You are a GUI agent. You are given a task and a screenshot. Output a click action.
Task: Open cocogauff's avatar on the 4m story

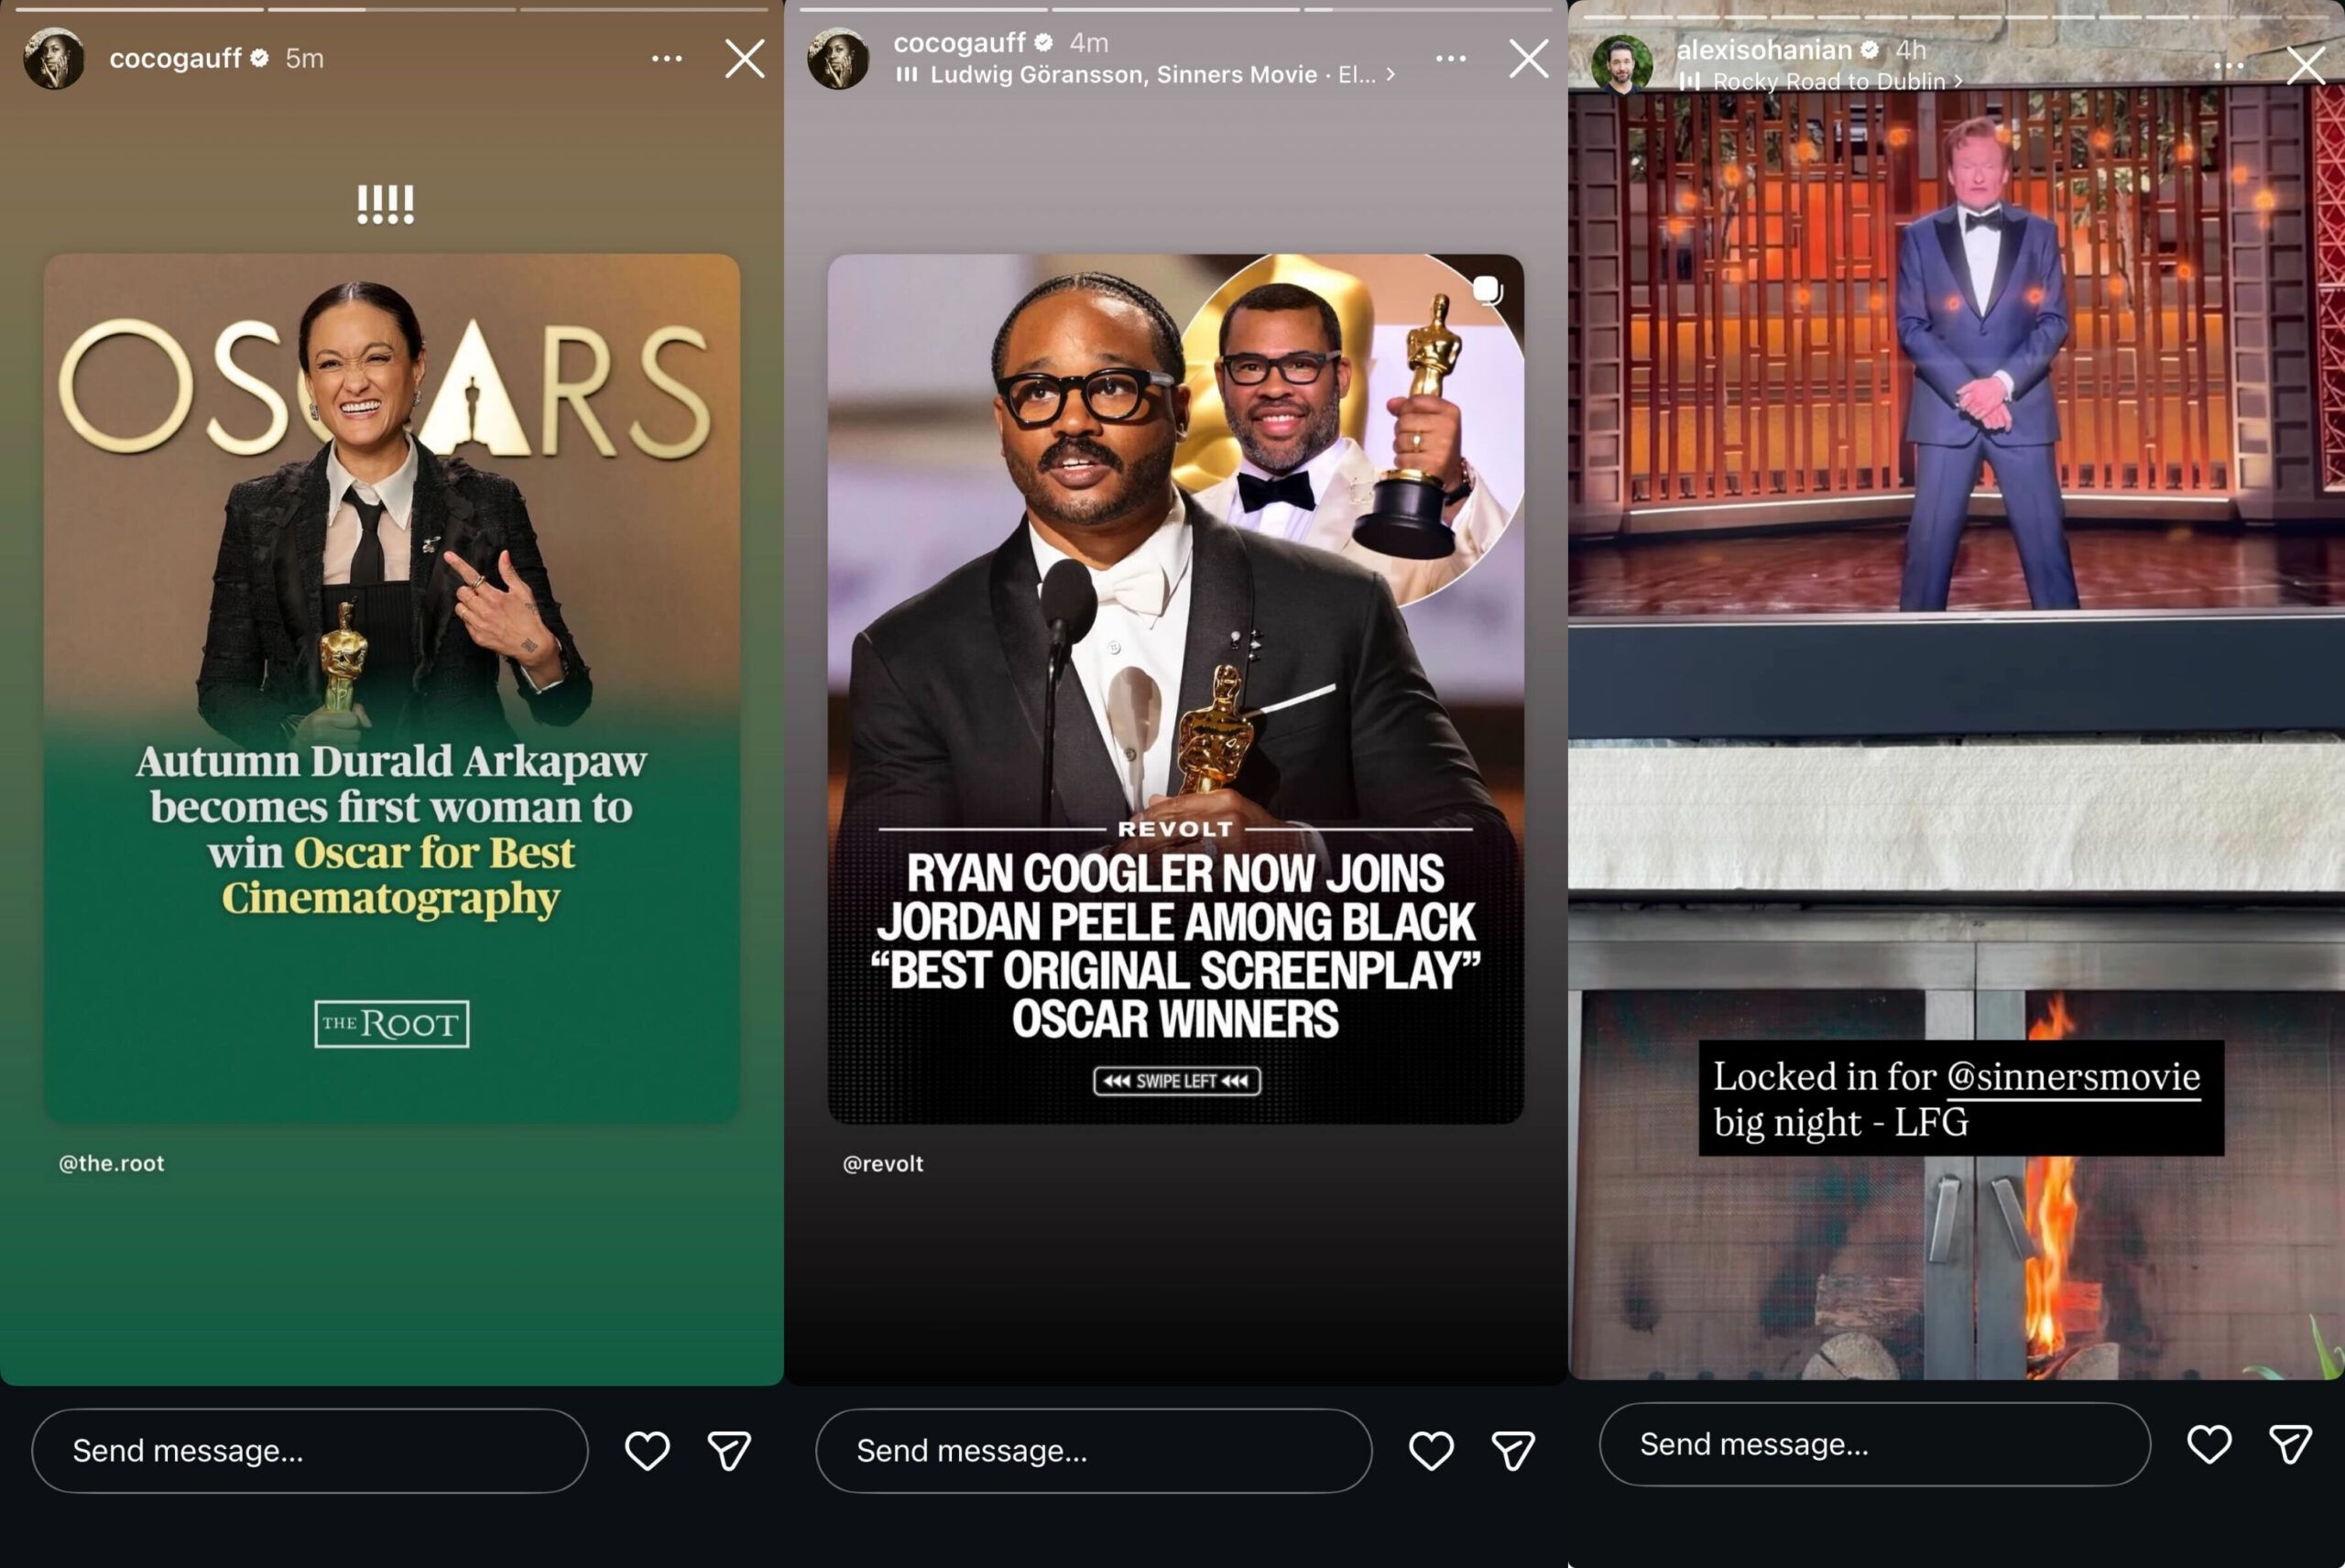pyautogui.click(x=839, y=59)
